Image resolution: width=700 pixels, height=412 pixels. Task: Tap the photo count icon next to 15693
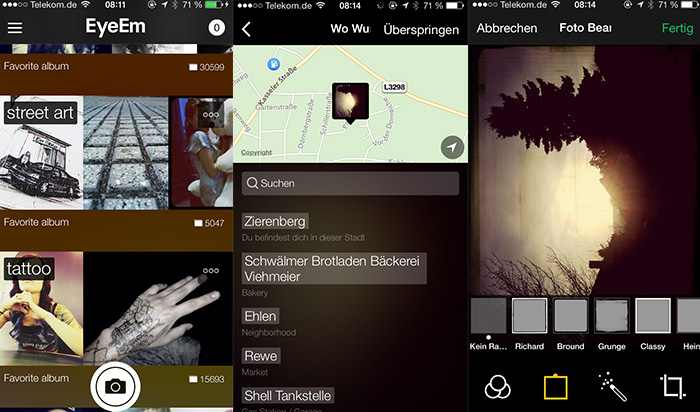point(193,379)
